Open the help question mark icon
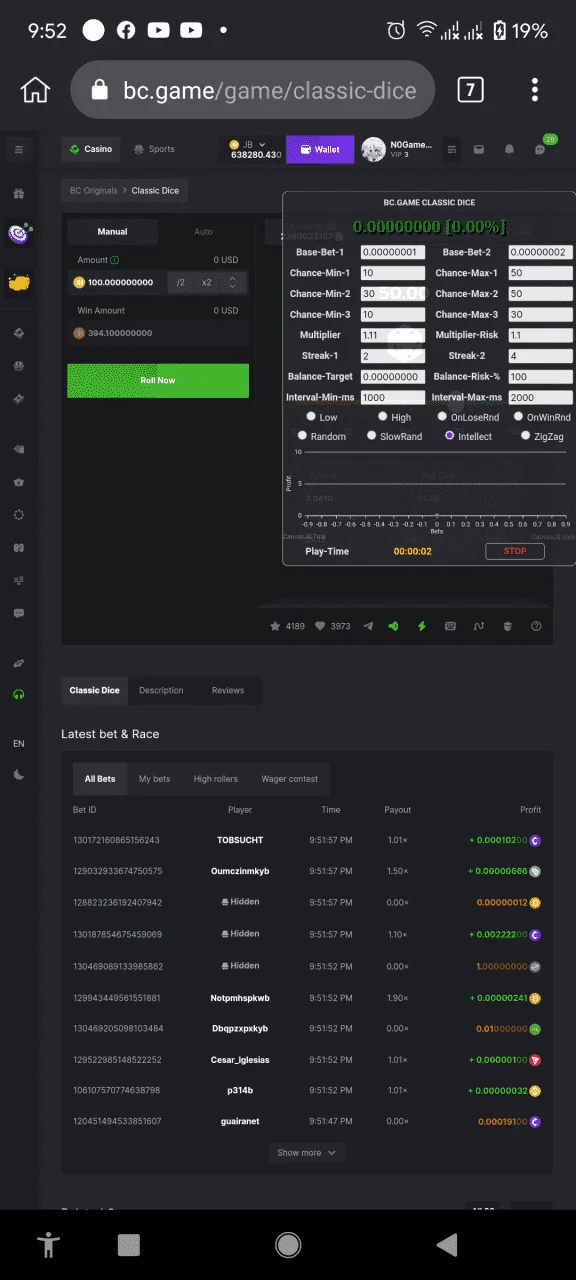Image resolution: width=576 pixels, height=1280 pixels. (536, 626)
